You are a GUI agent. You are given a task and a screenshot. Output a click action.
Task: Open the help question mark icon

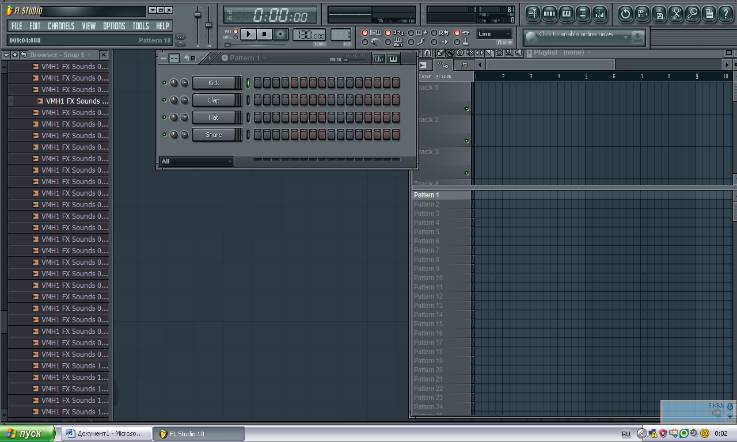[725, 13]
